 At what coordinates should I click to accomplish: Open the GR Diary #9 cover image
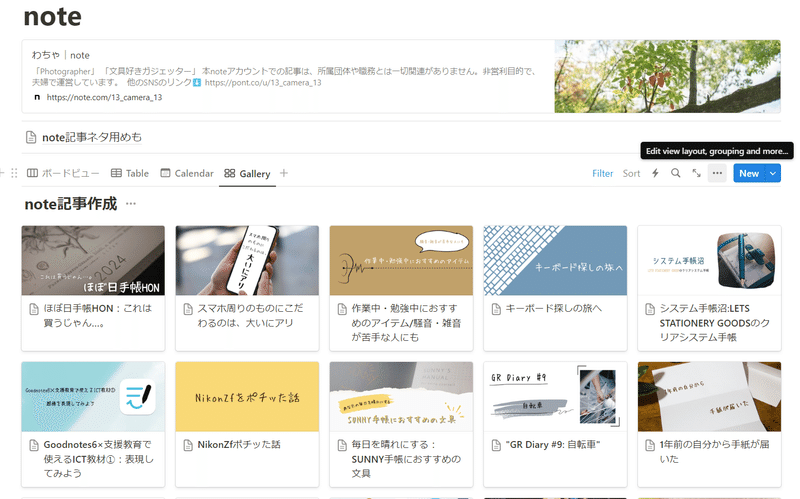(555, 396)
